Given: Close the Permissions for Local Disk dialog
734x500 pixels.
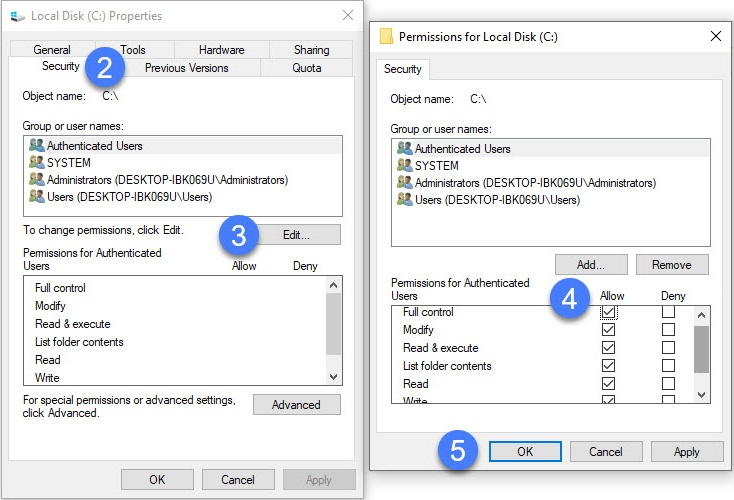Looking at the screenshot, I should (716, 36).
